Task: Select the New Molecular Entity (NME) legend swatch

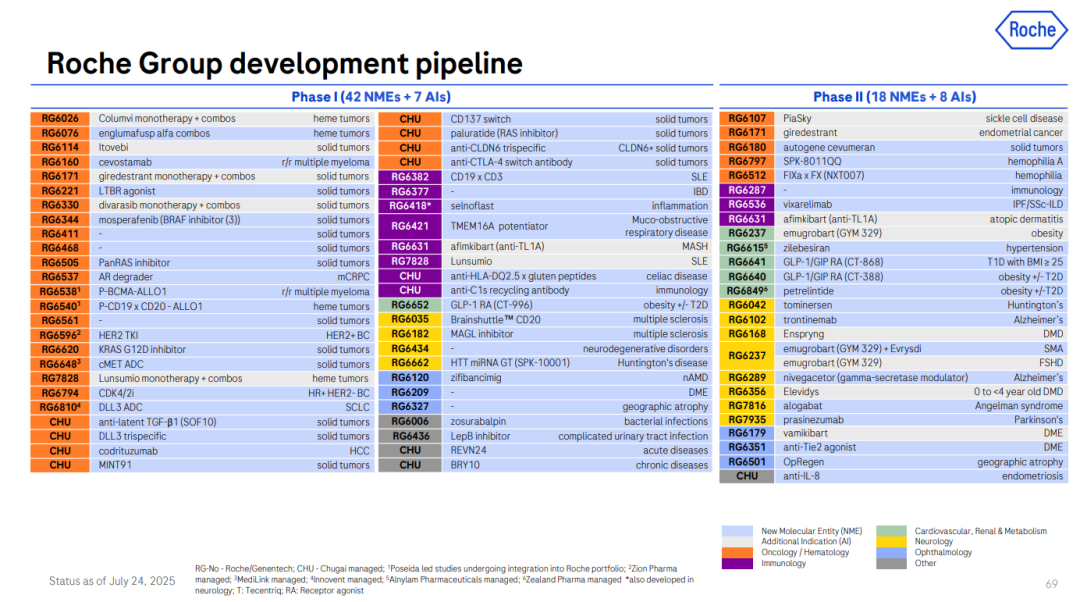Action: click(736, 531)
